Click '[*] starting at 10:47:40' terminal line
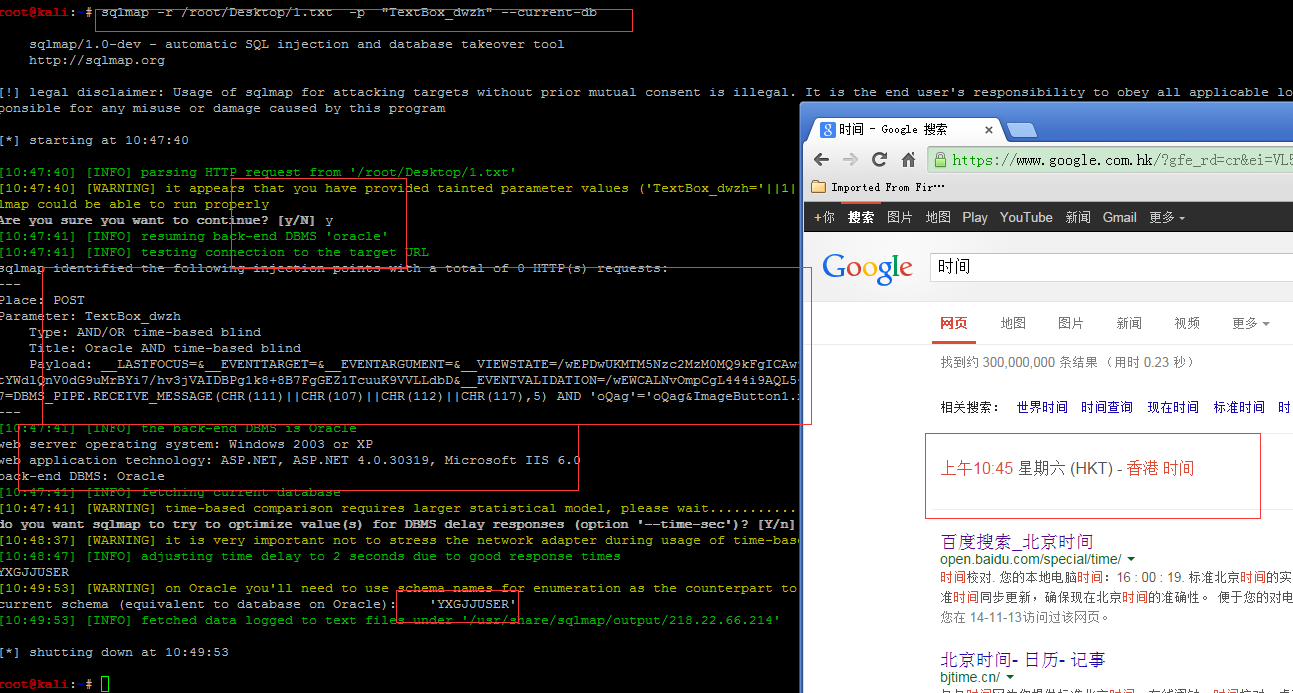This screenshot has height=693, width=1293. pos(94,140)
